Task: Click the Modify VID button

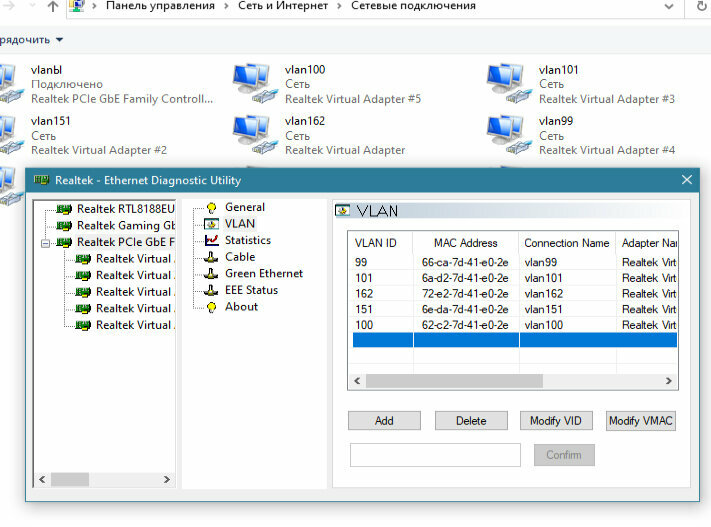Action: pos(556,421)
